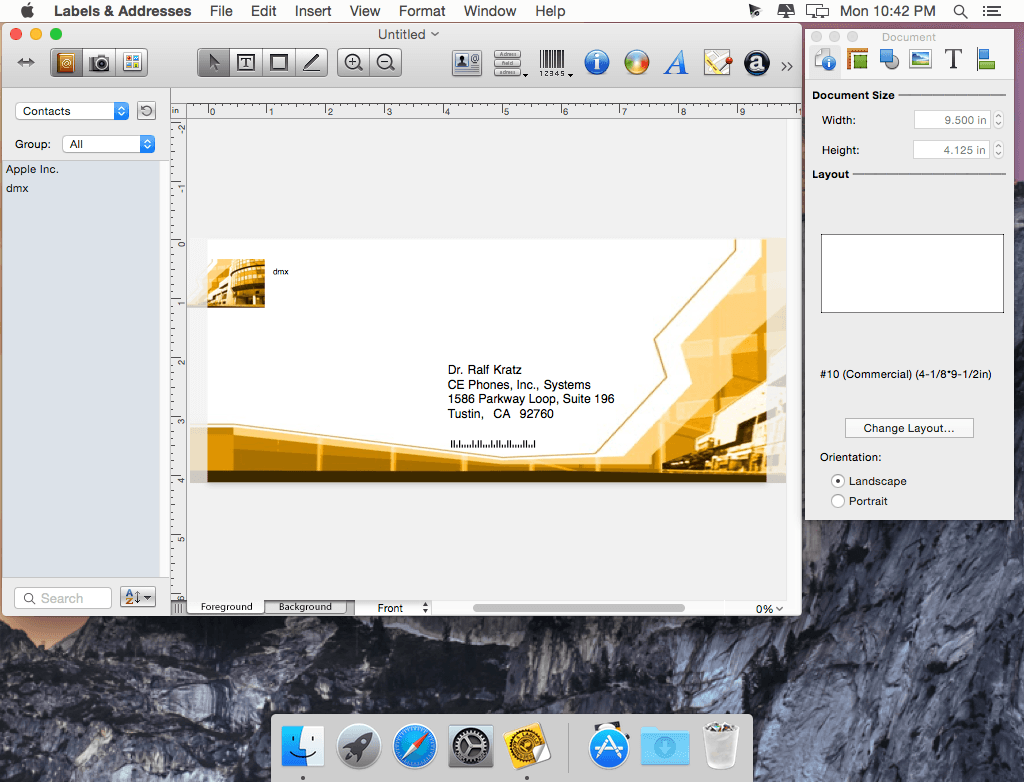
Task: Open the File menu
Action: [x=221, y=11]
